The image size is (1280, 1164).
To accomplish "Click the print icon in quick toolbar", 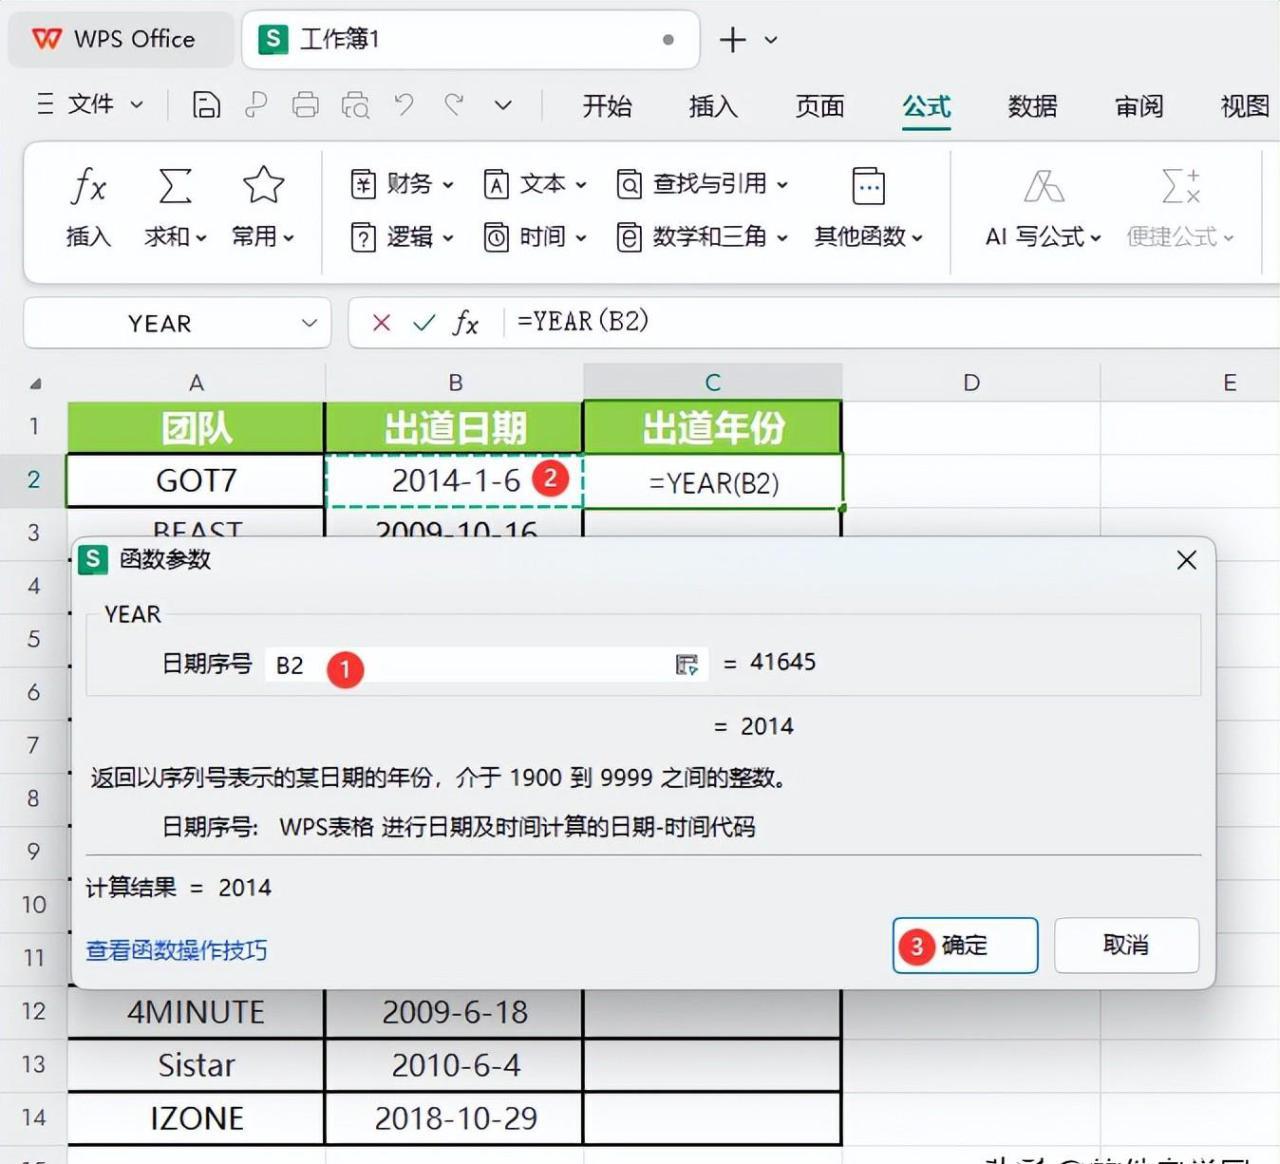I will click(305, 104).
